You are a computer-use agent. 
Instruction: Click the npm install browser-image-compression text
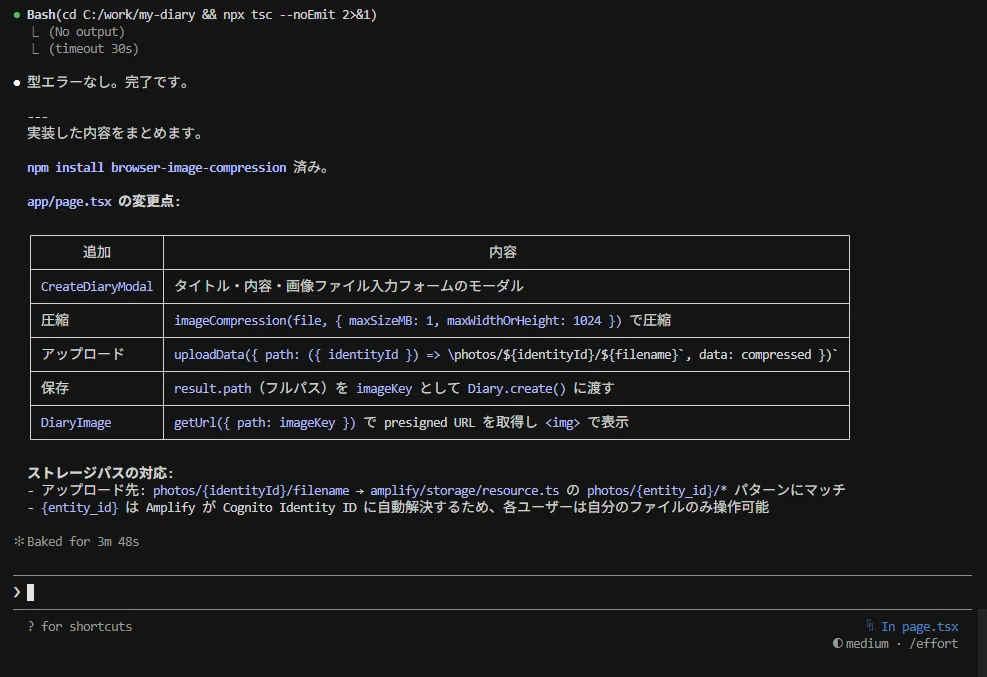point(157,167)
